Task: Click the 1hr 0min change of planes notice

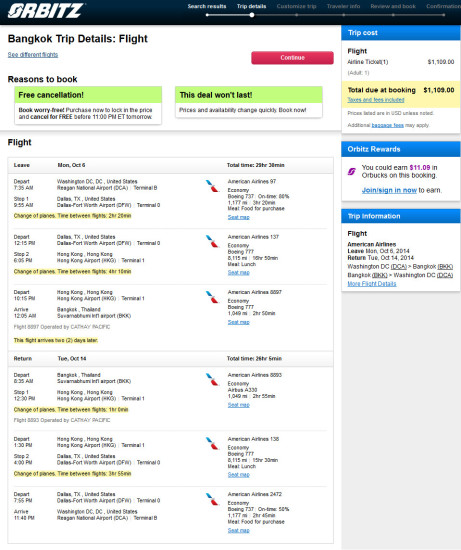Action: click(x=71, y=410)
